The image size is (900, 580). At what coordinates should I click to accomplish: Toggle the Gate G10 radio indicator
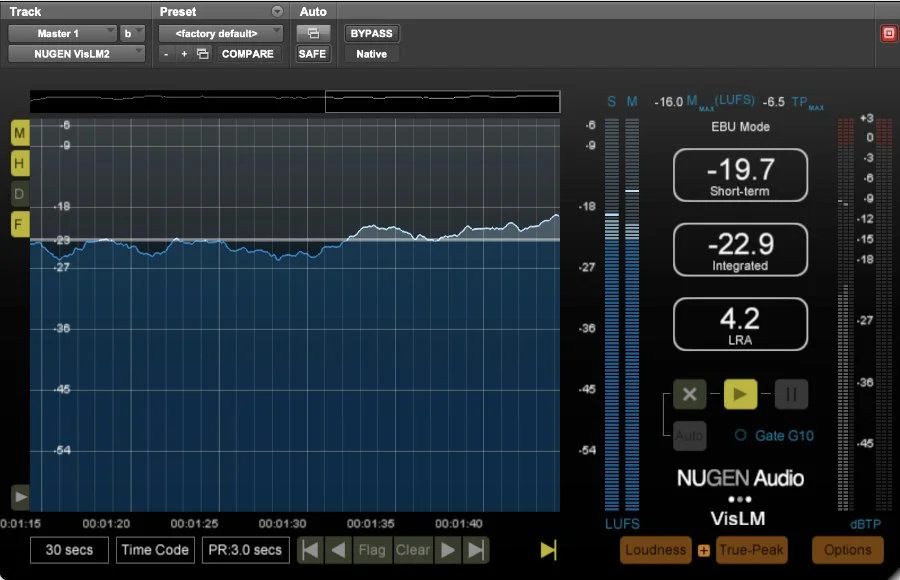(740, 435)
